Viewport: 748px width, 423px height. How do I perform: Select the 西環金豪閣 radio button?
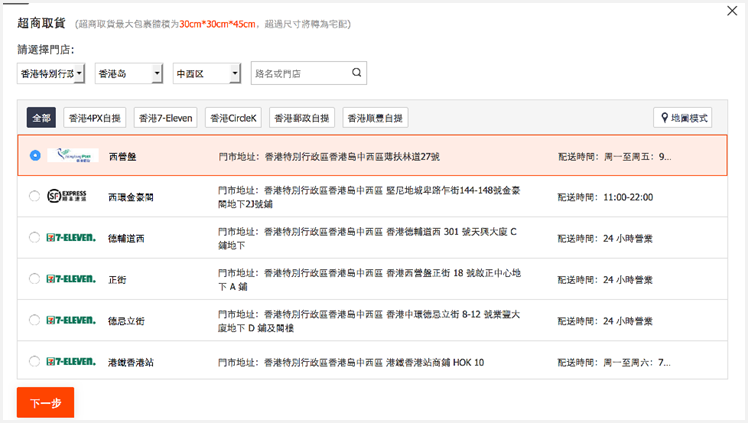[34, 196]
